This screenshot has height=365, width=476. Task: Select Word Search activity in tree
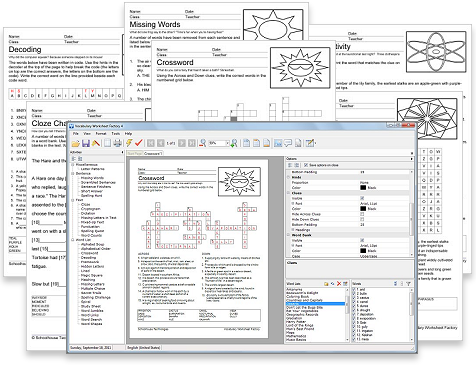click(92, 319)
